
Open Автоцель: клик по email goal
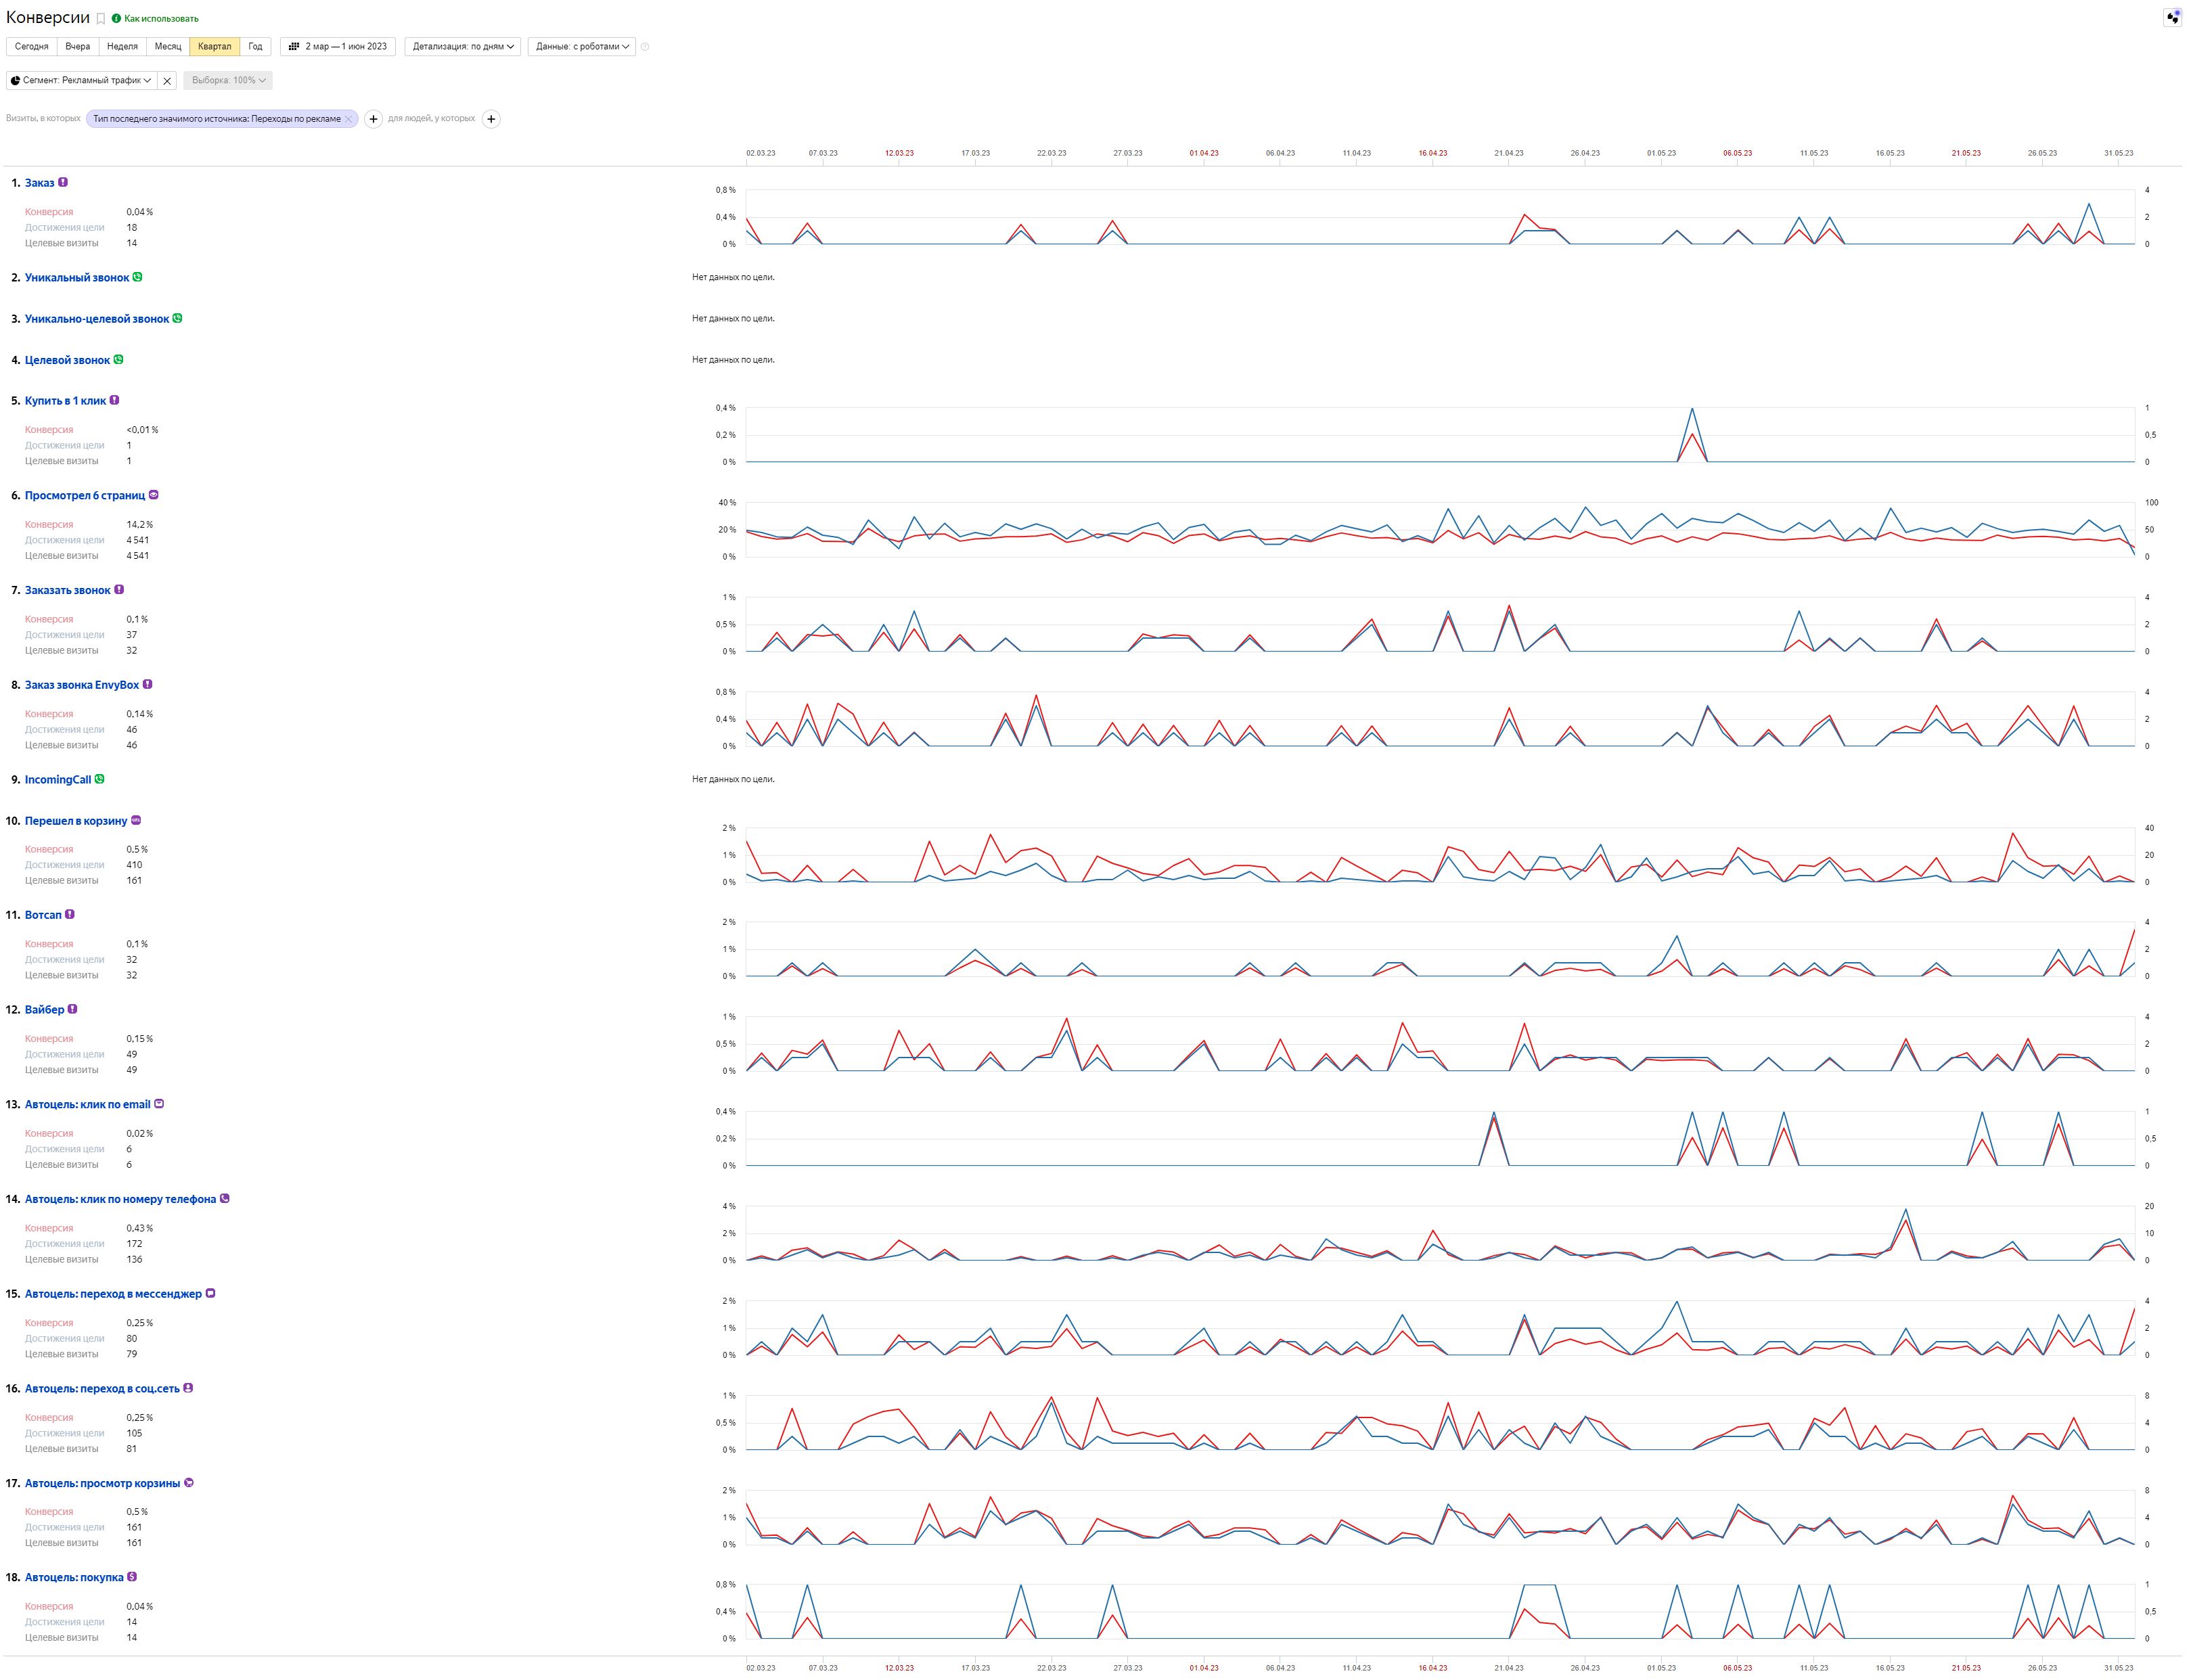click(x=88, y=1105)
